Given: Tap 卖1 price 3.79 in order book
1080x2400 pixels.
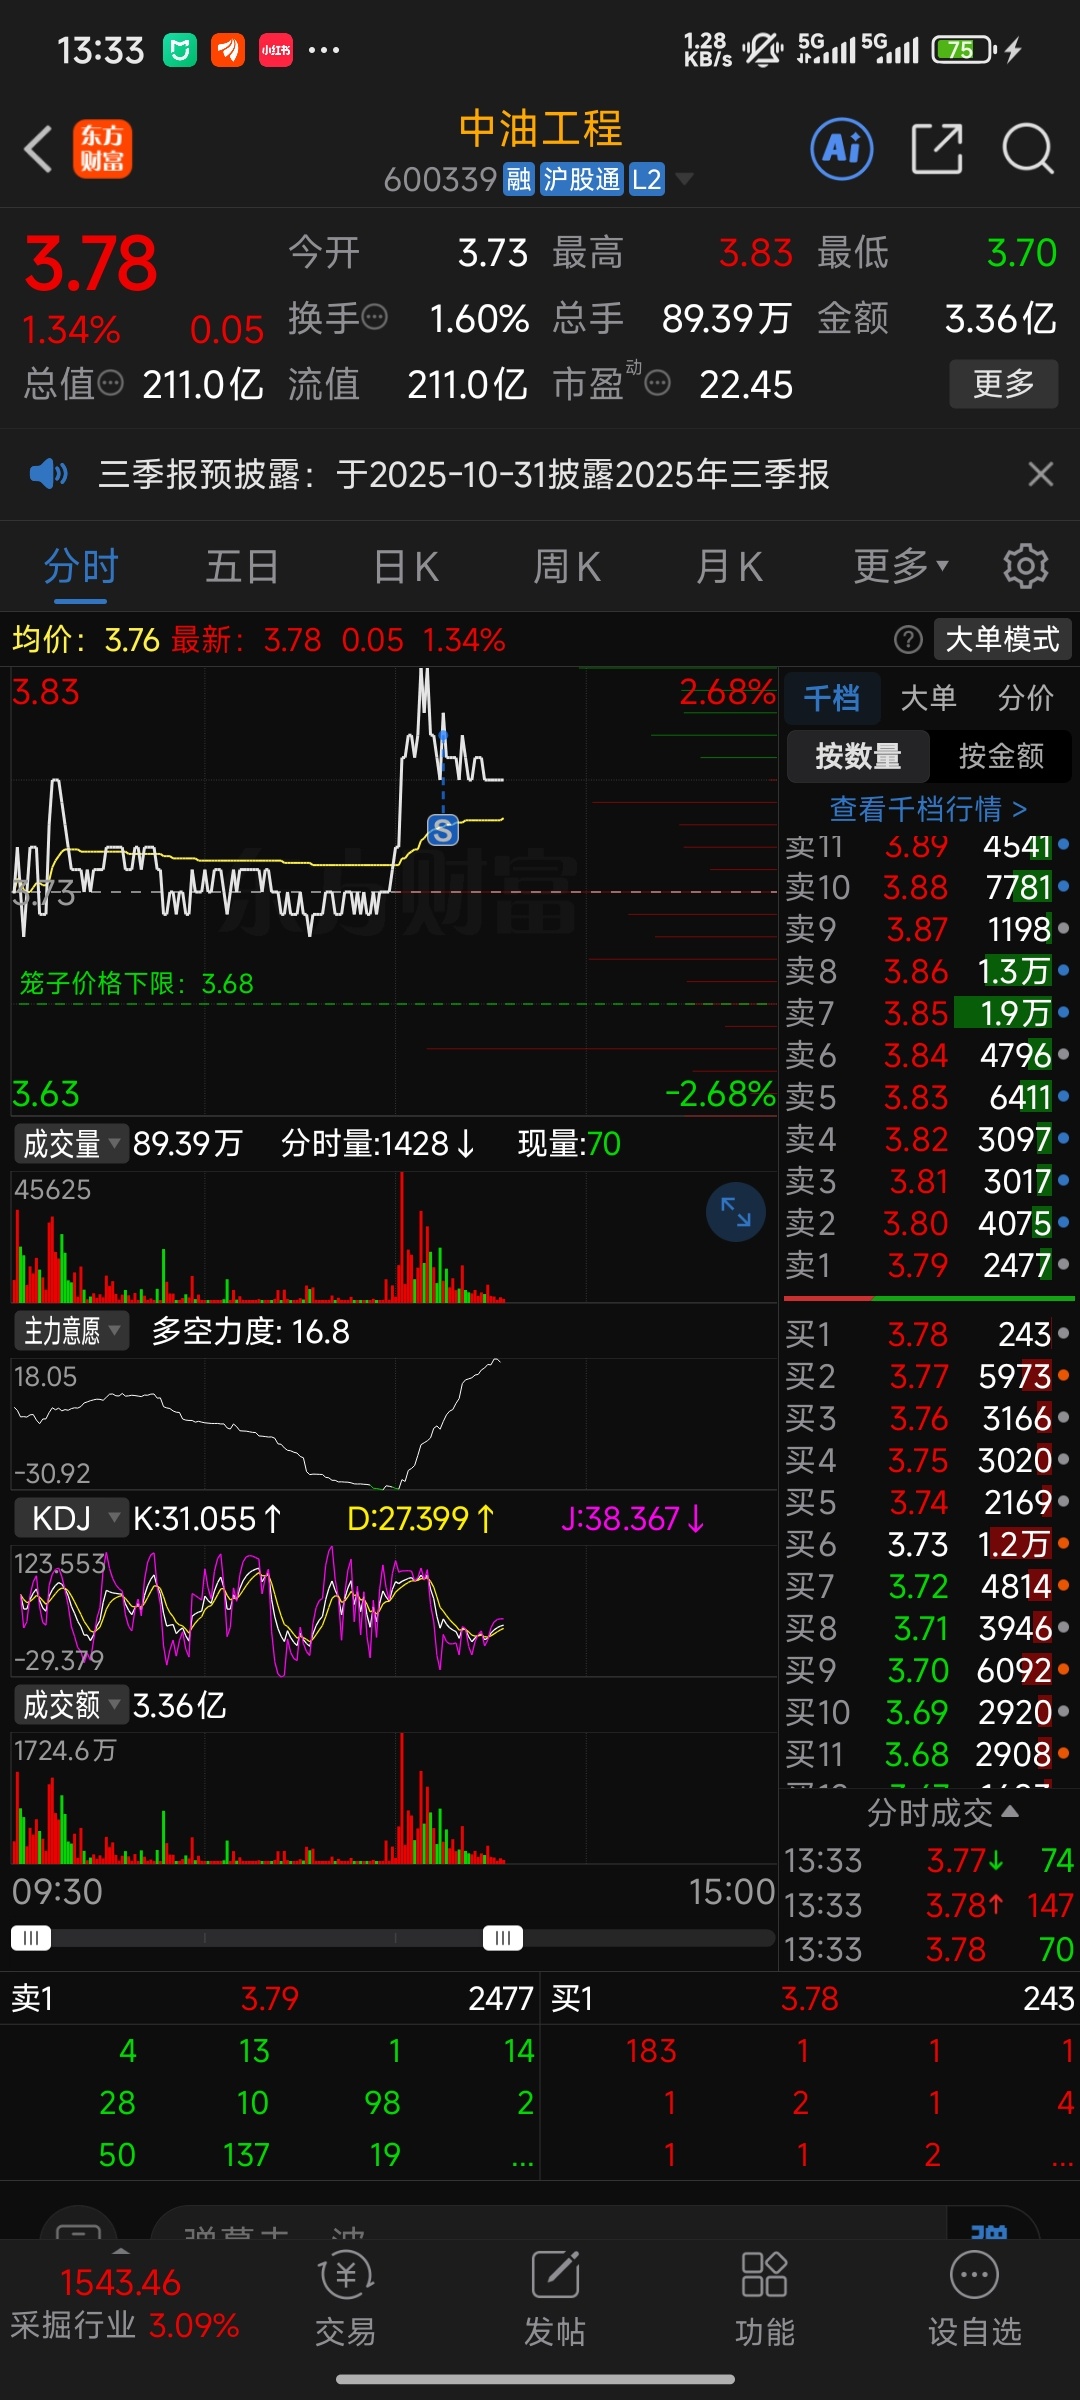Looking at the screenshot, I should click(918, 1265).
